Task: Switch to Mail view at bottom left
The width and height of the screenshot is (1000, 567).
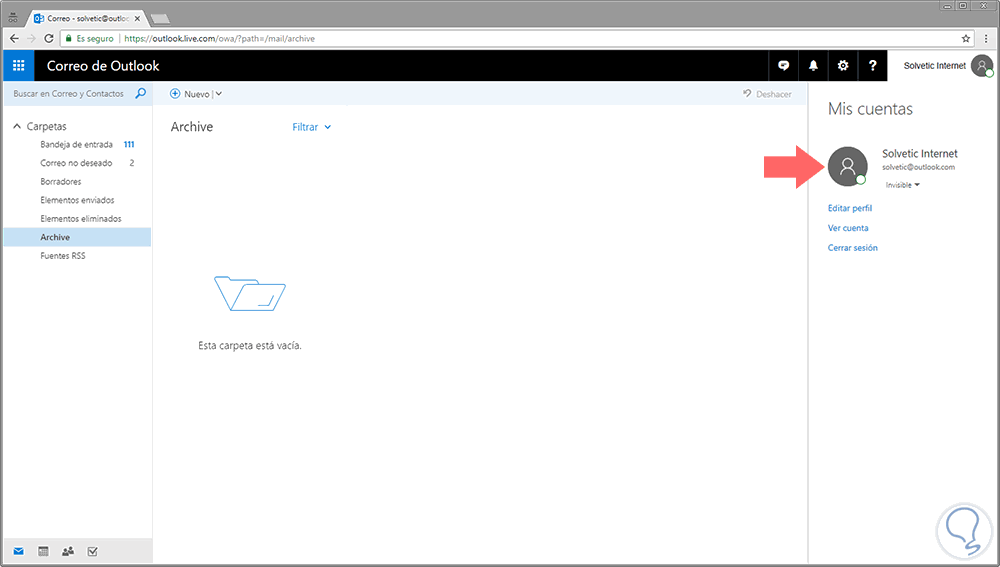Action: (x=18, y=551)
